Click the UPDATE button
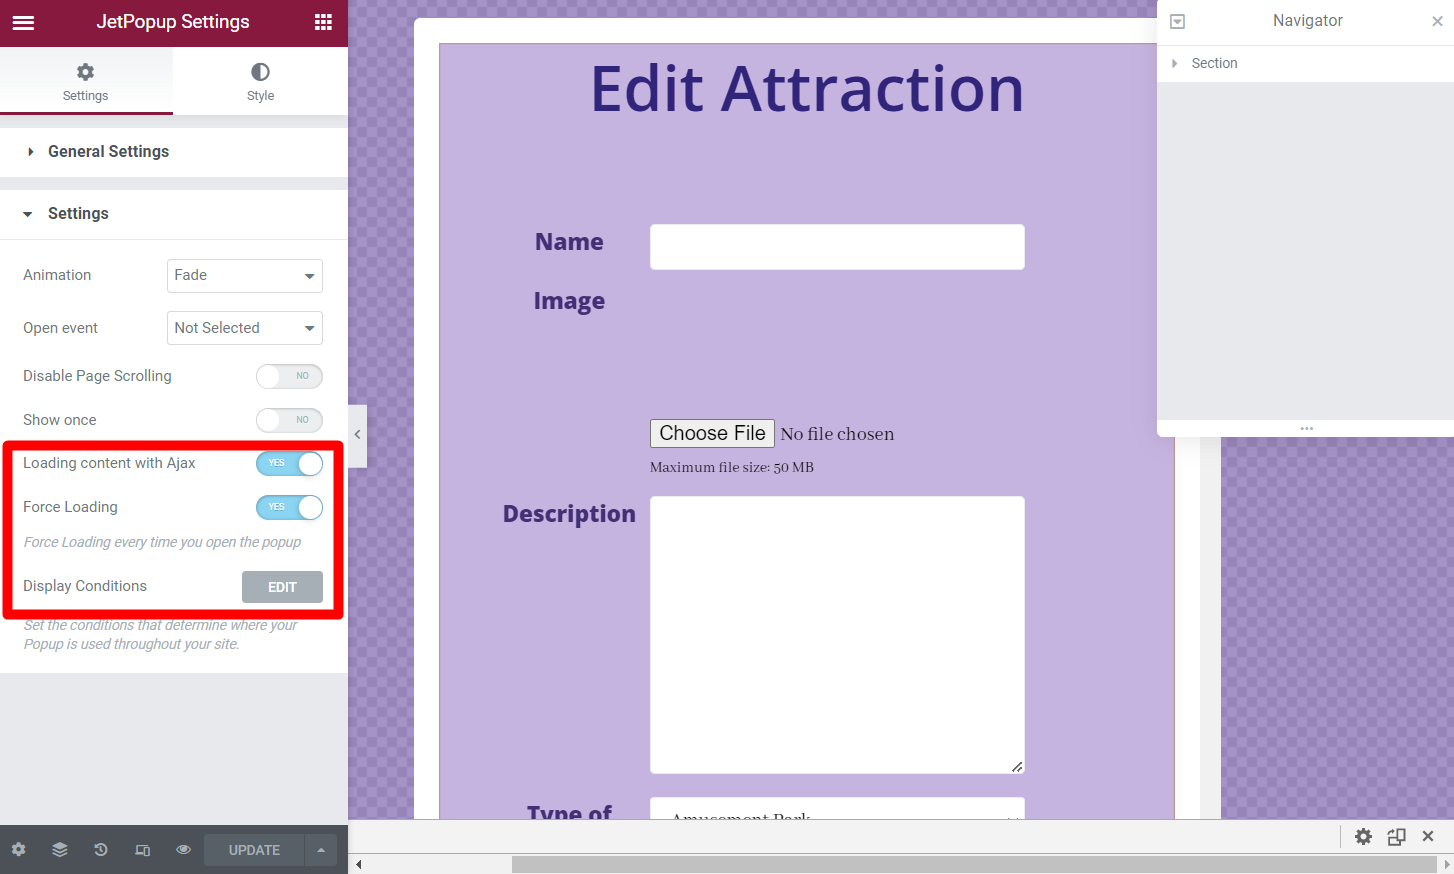Image resolution: width=1454 pixels, height=874 pixels. [x=254, y=850]
